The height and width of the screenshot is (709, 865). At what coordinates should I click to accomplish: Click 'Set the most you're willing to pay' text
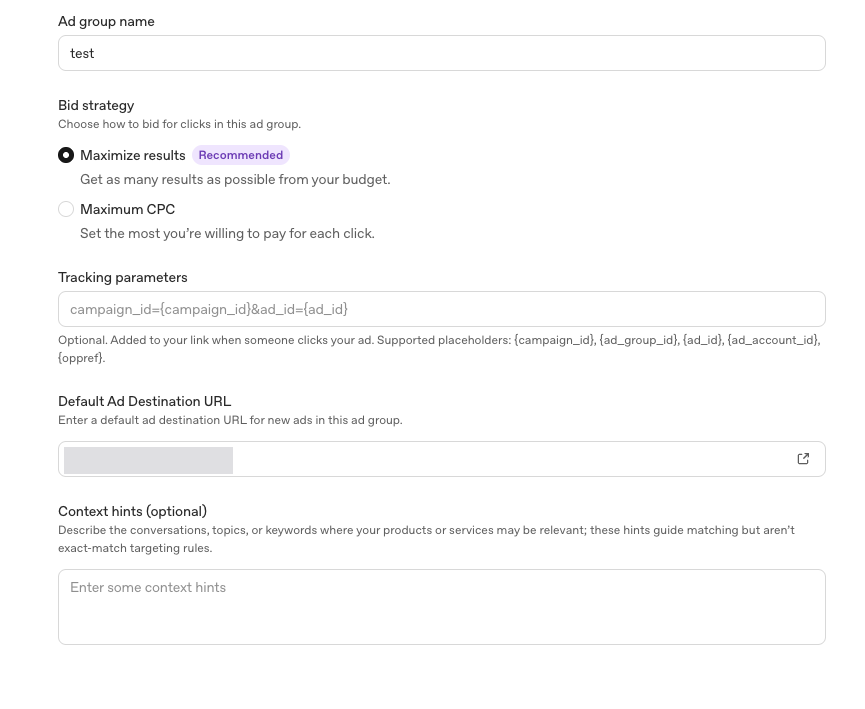coord(227,233)
